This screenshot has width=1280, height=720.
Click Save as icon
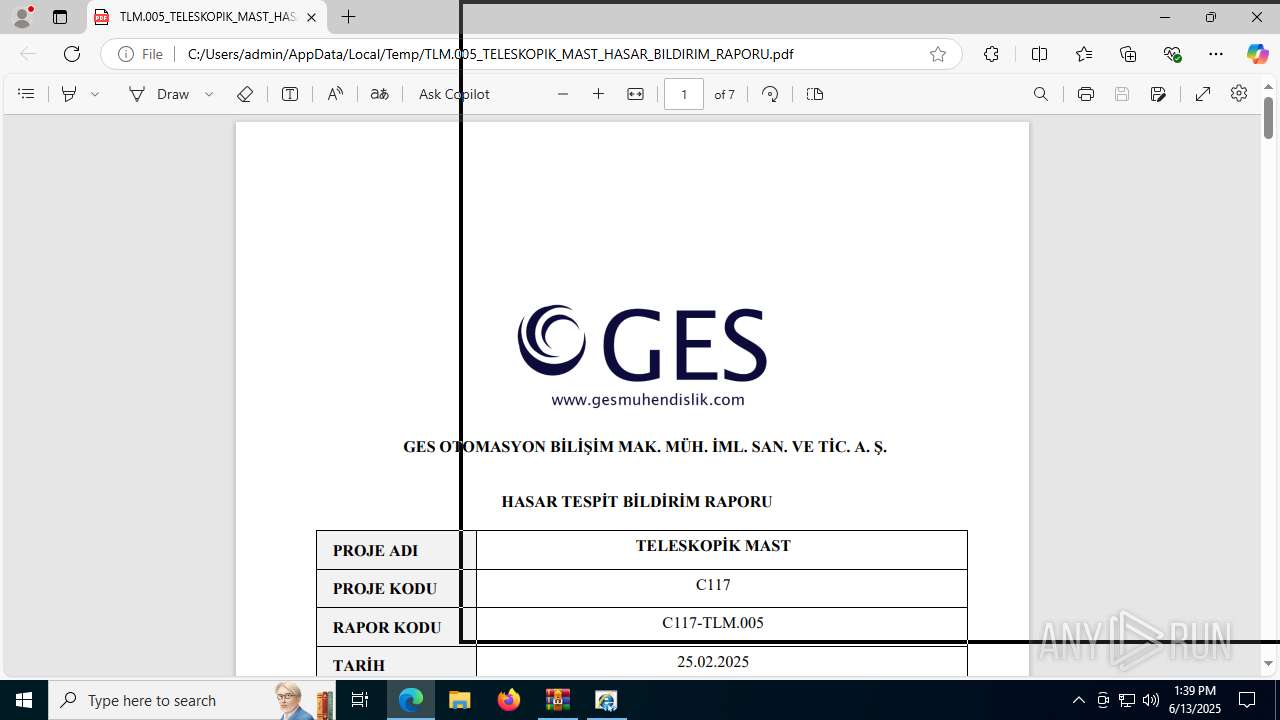coord(1158,94)
